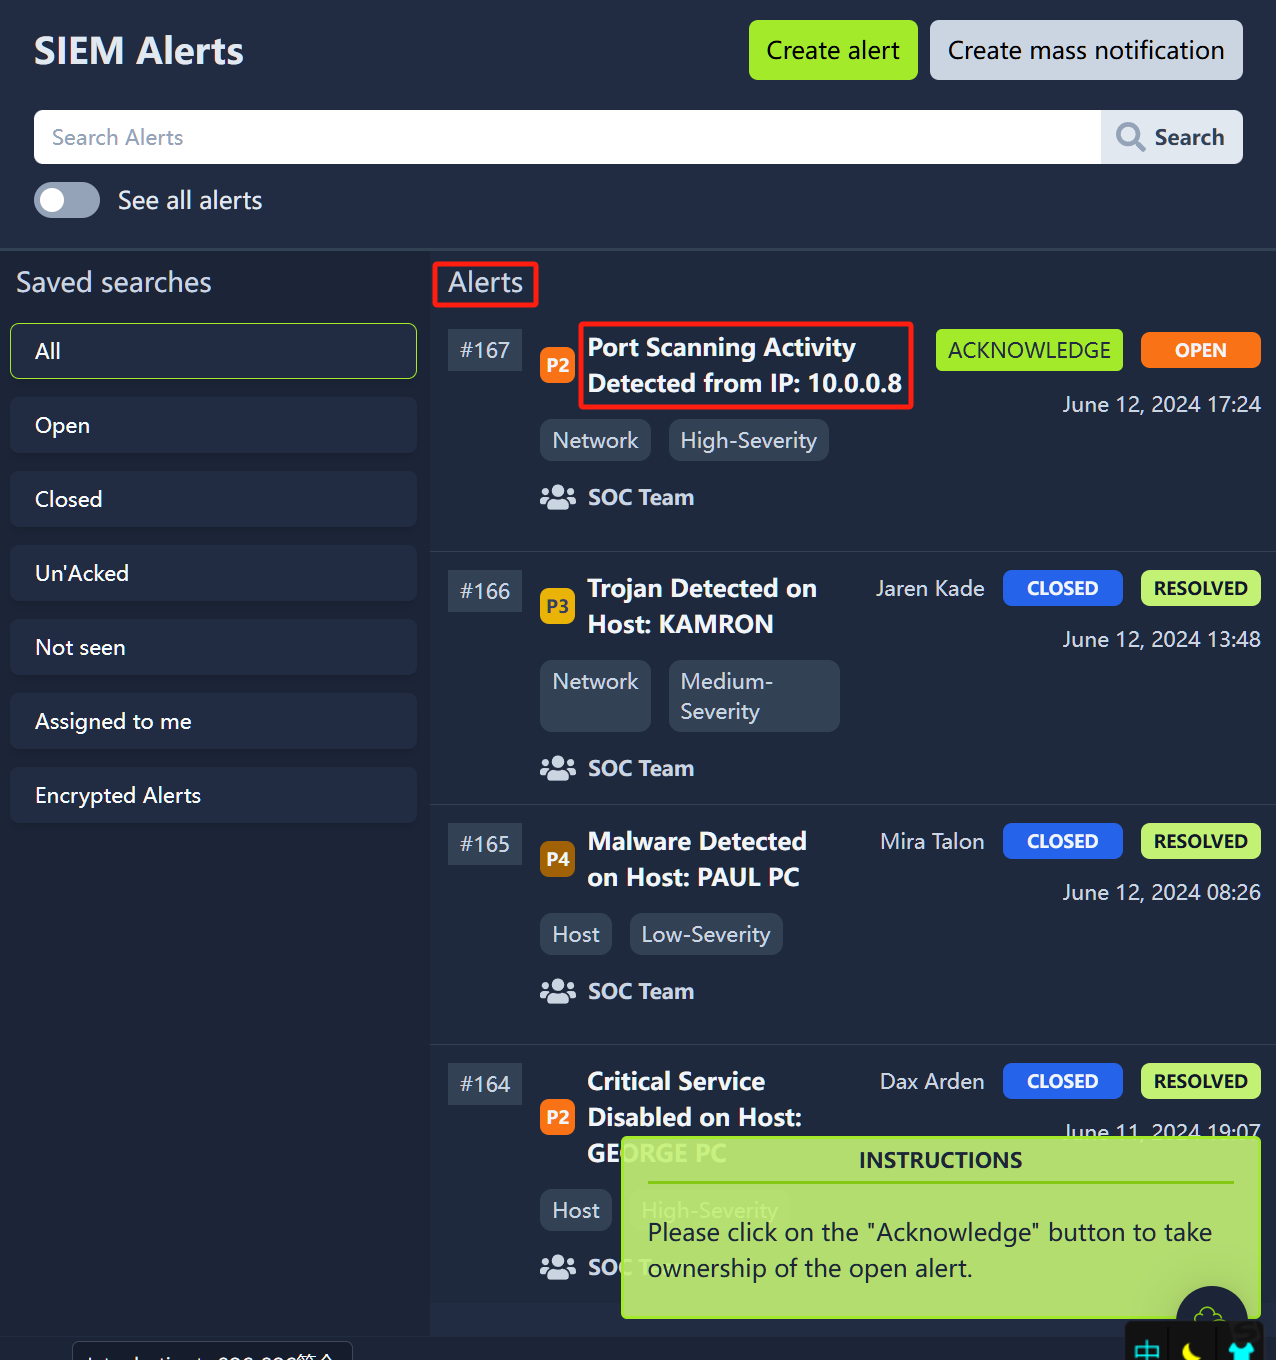Click RESOLVED badge on Trojan Detected alert
Image resolution: width=1276 pixels, height=1360 pixels.
pyautogui.click(x=1200, y=588)
